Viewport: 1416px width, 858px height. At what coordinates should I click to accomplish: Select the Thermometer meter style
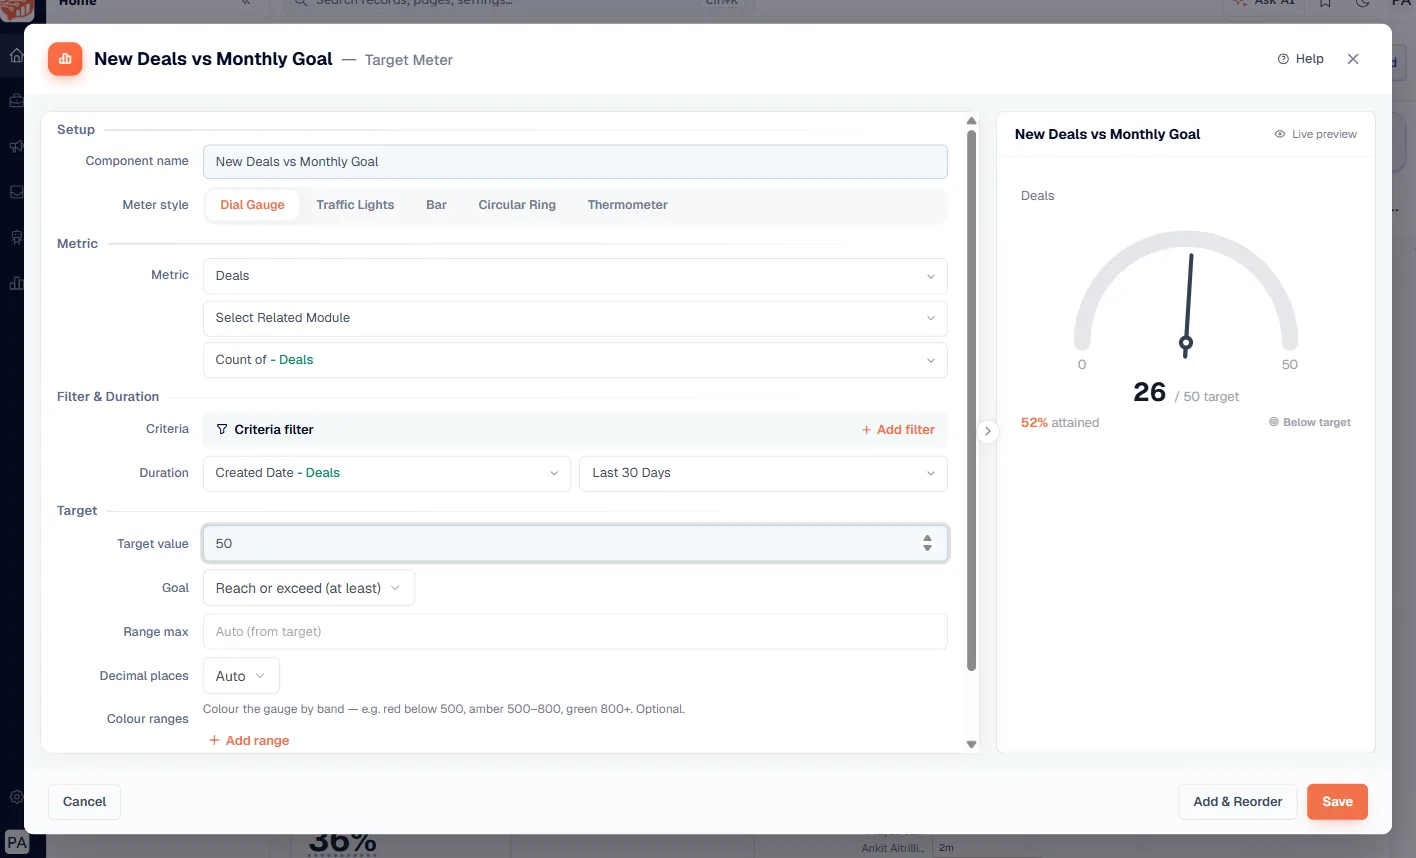627,205
